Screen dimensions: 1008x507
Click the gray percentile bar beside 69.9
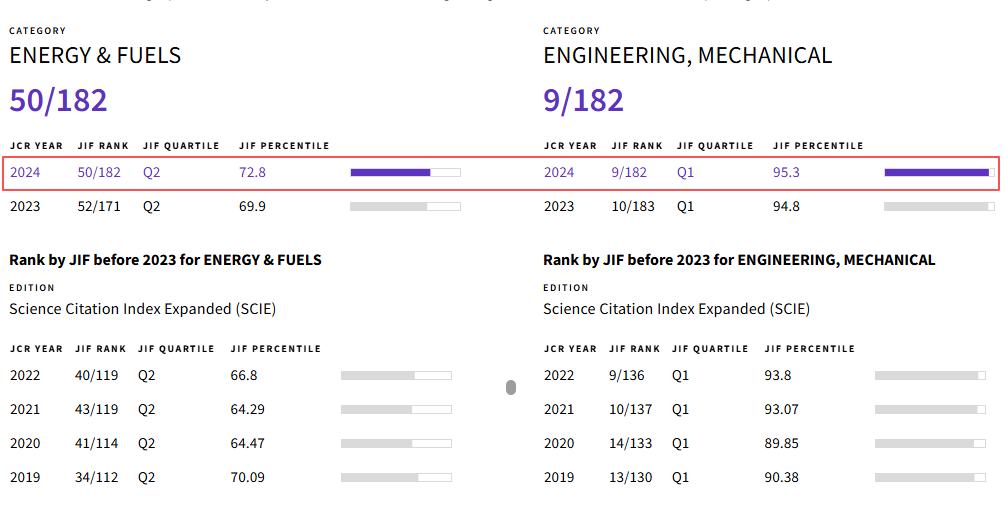pos(405,206)
